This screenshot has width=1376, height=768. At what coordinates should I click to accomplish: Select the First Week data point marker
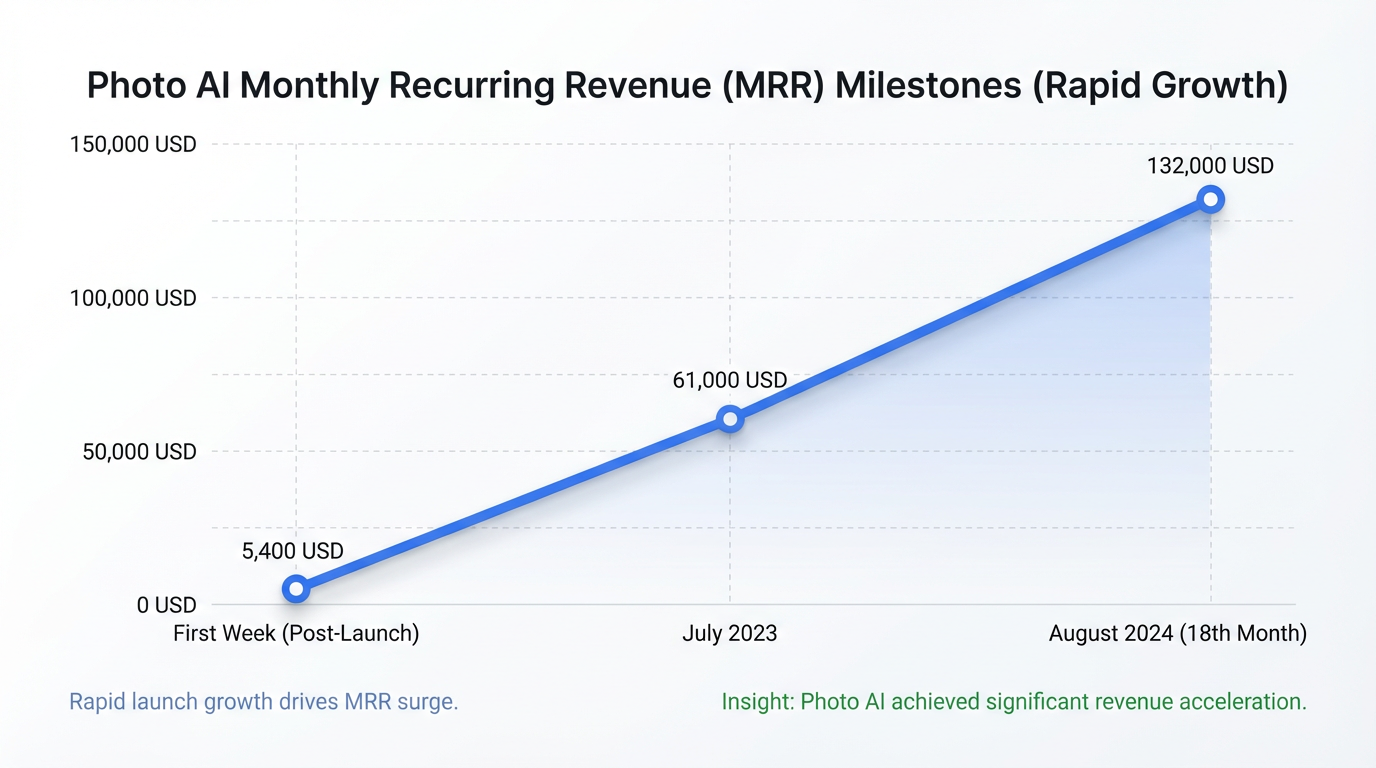click(295, 588)
